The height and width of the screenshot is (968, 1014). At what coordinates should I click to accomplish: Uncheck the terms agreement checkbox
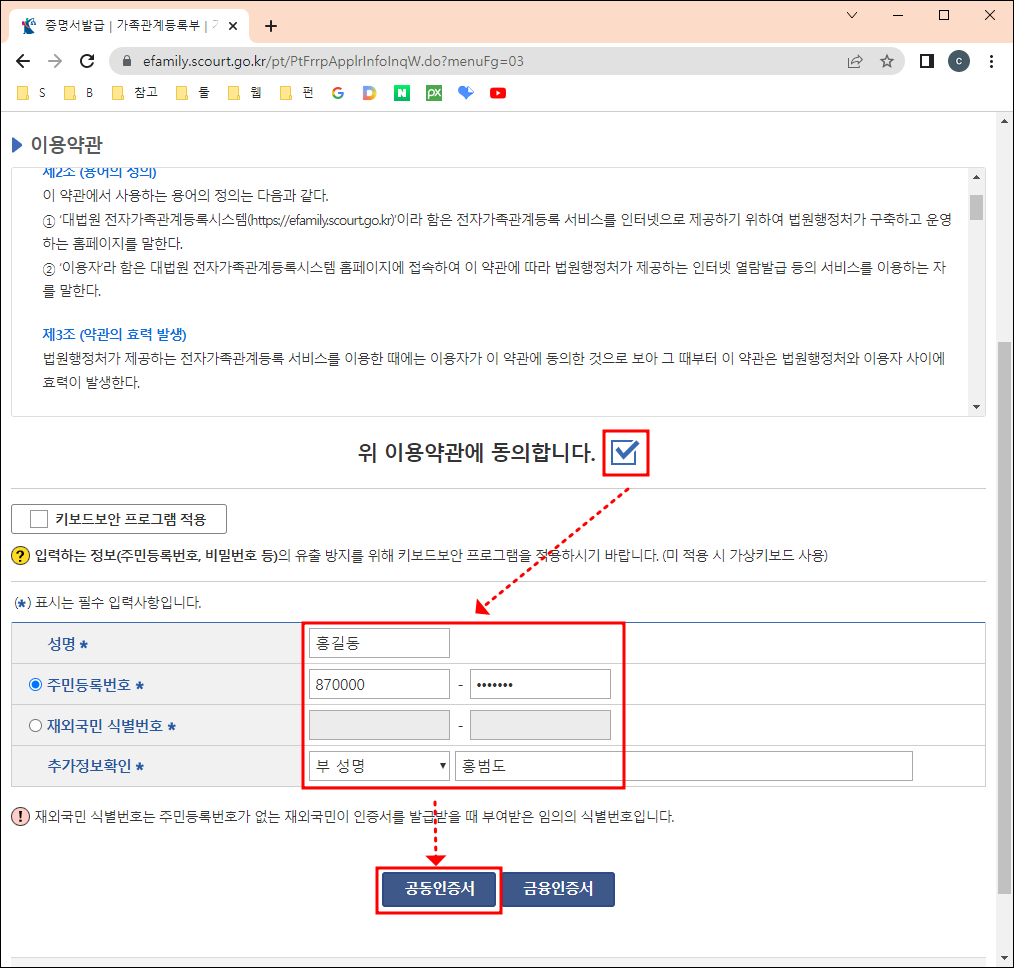point(625,452)
